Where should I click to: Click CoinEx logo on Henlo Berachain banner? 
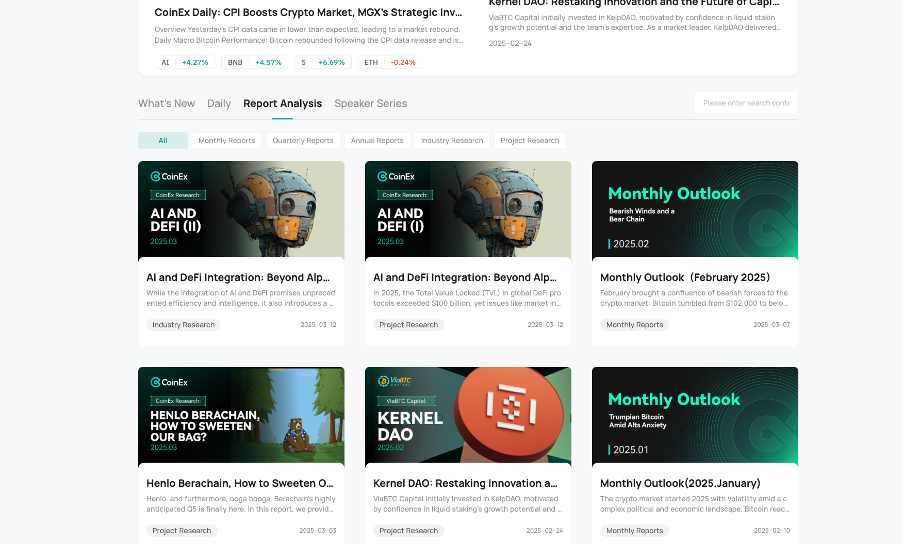tap(169, 382)
